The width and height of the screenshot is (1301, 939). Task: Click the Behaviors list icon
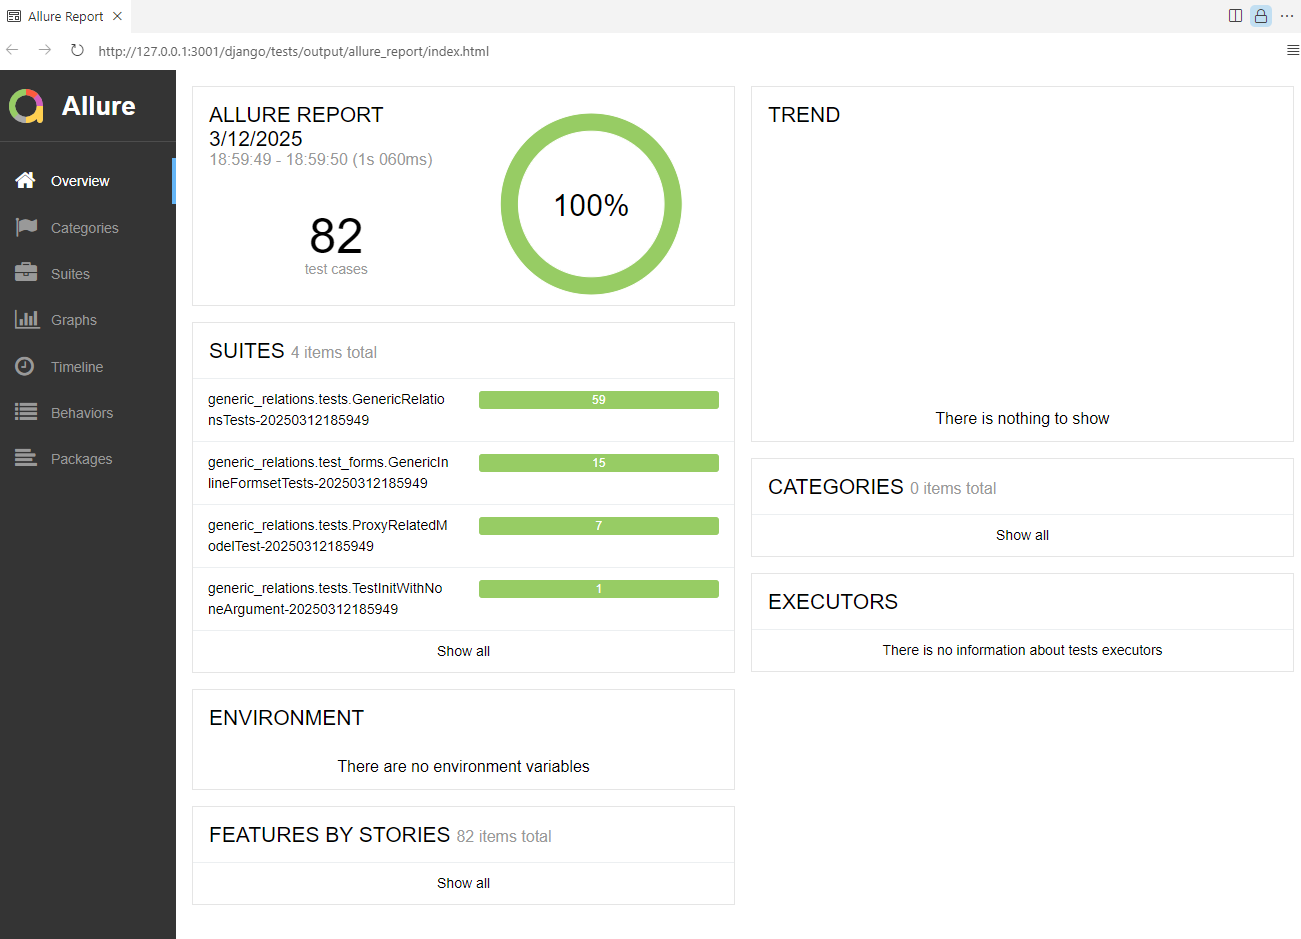[26, 412]
